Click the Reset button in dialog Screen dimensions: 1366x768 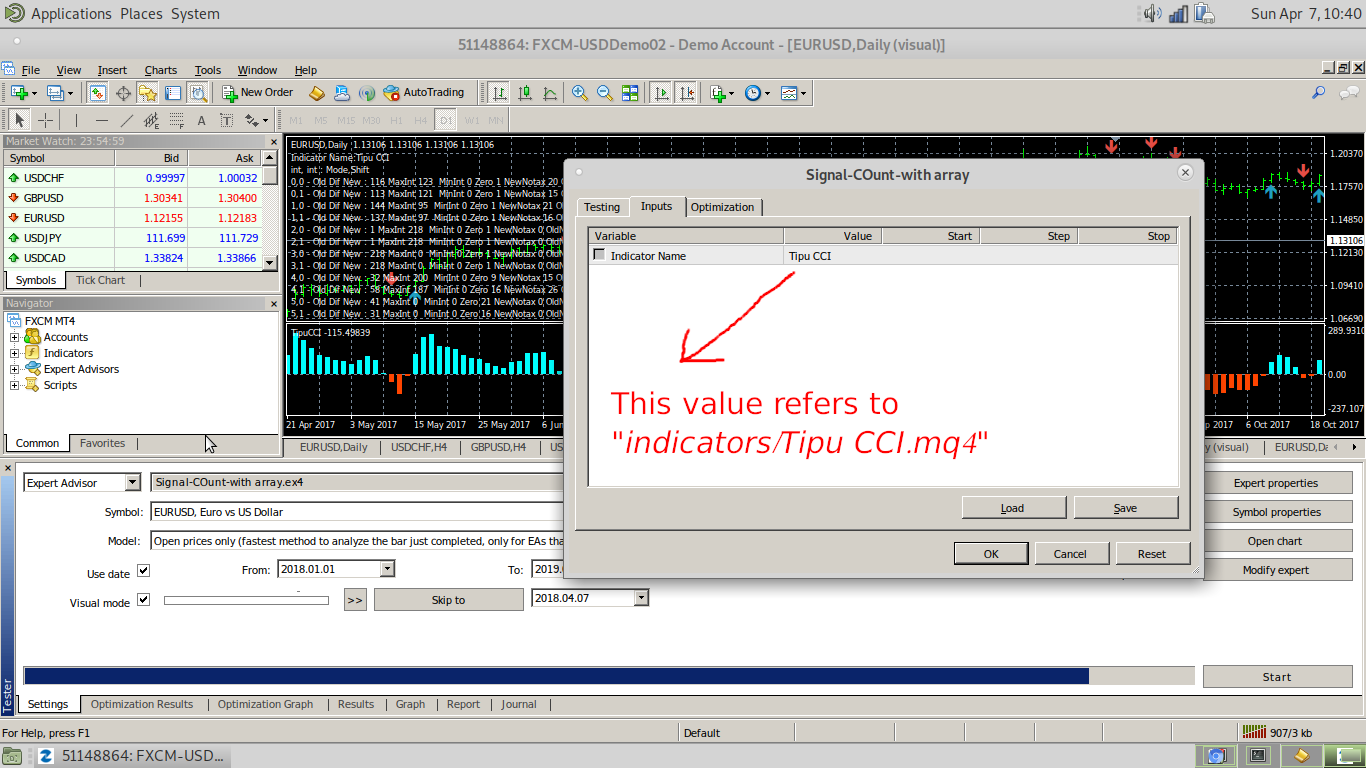point(1152,554)
